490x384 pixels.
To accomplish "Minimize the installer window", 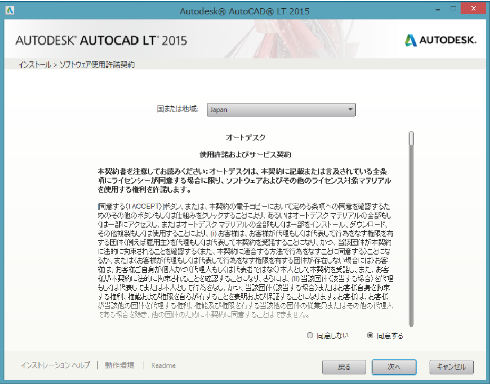I will [438, 10].
